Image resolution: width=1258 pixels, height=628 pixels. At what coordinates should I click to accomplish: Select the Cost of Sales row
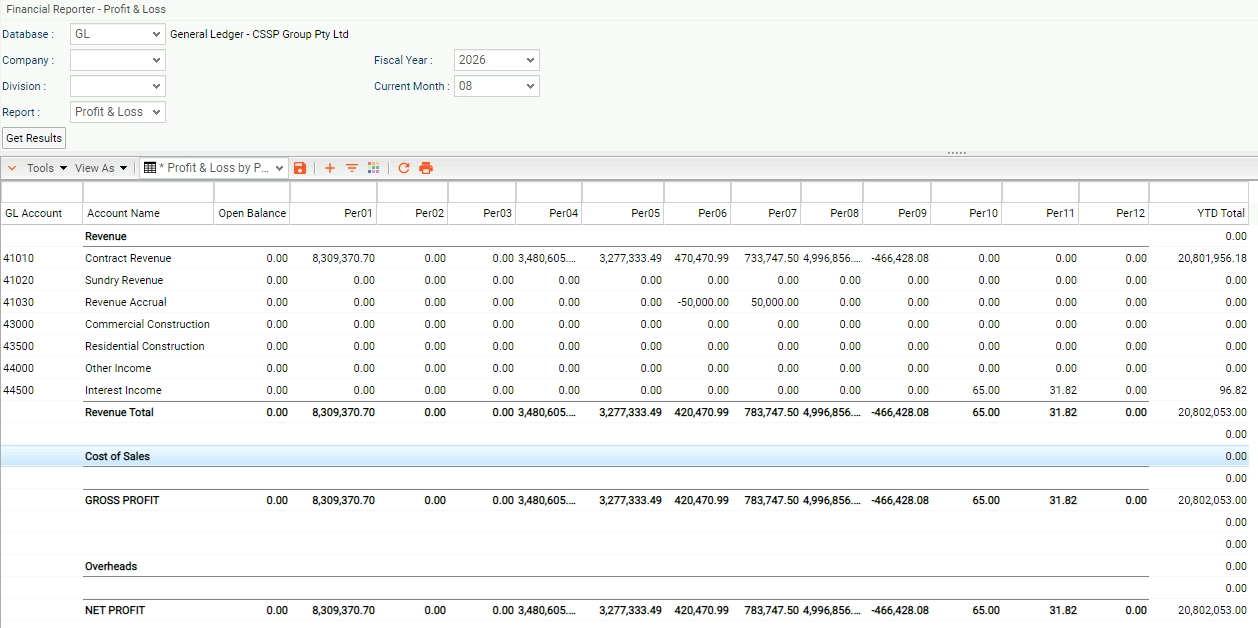point(625,456)
